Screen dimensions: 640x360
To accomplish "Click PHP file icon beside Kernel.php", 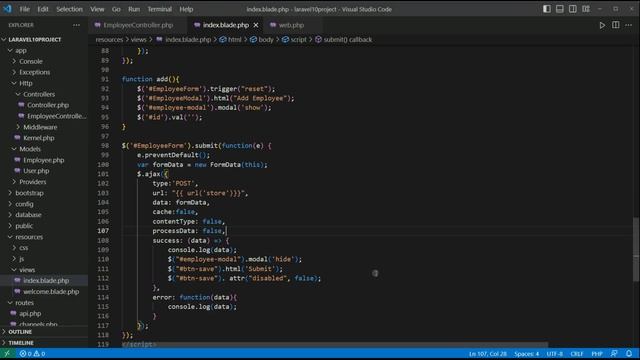I will click(x=17, y=138).
